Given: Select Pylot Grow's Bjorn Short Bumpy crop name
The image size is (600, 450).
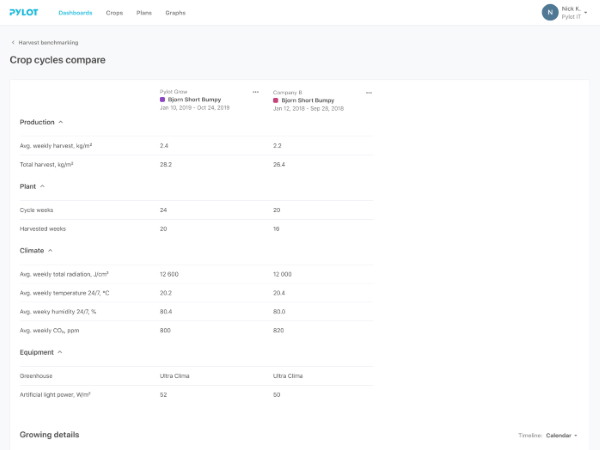Looking at the screenshot, I should coord(194,100).
